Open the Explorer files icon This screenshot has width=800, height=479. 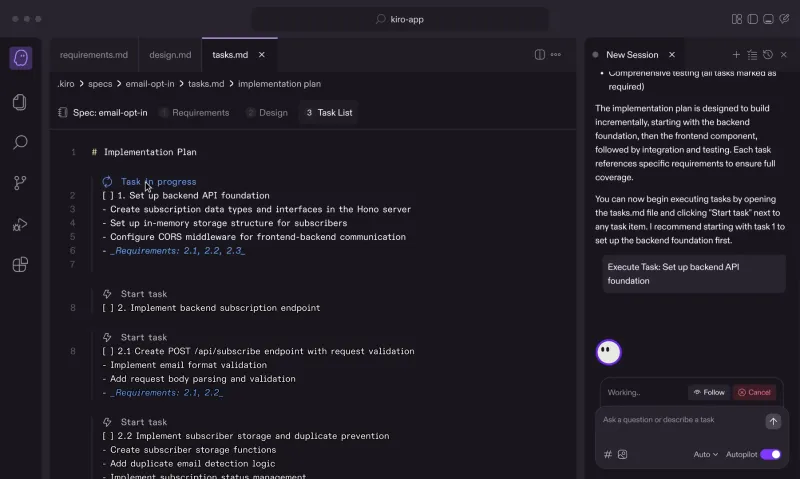point(20,102)
